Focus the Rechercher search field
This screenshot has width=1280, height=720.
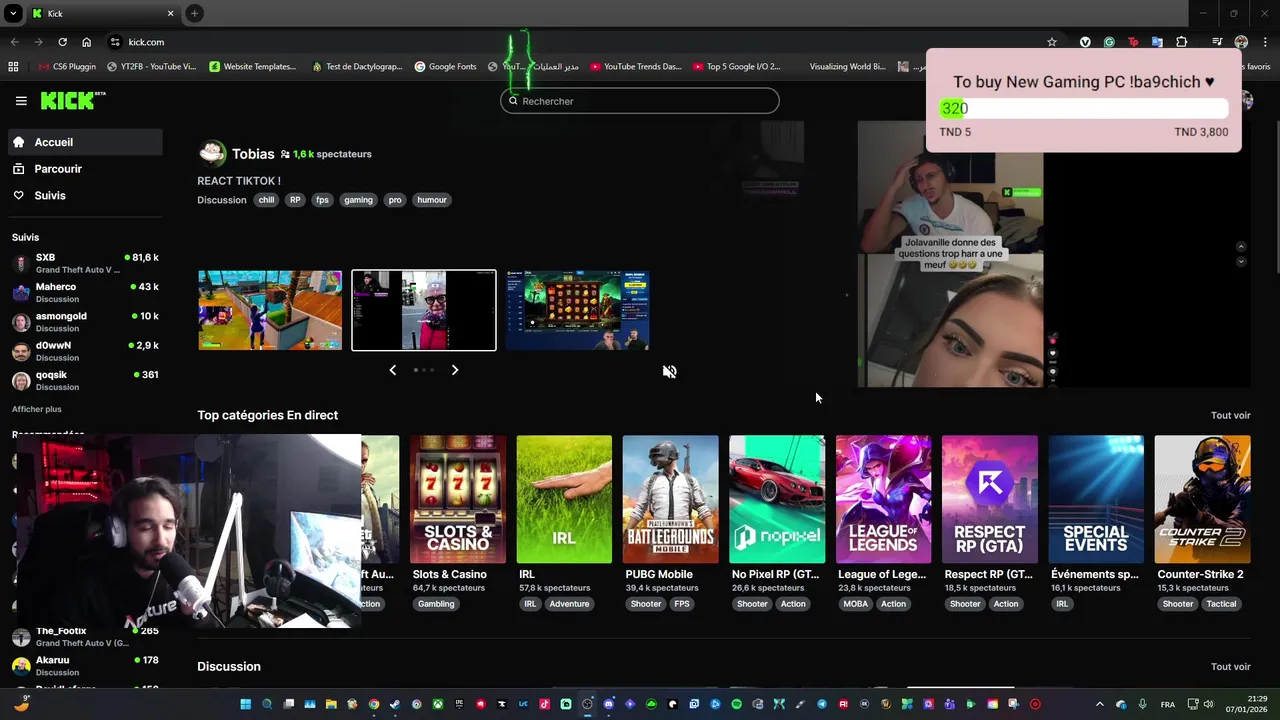pos(640,101)
